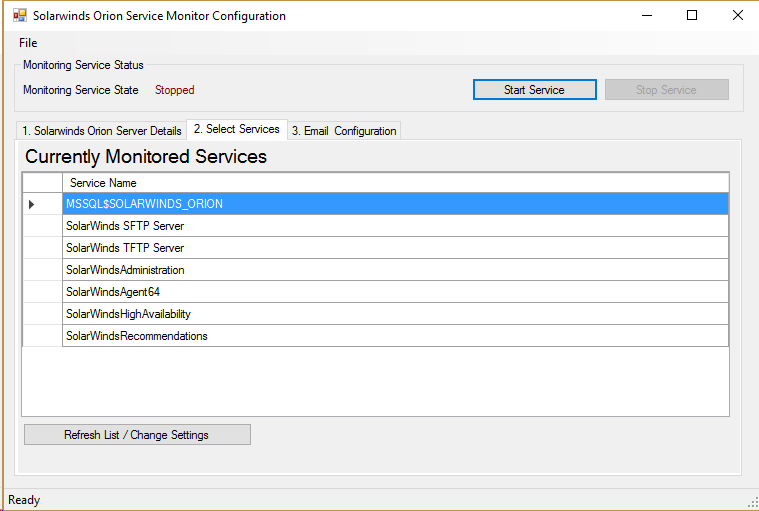759x511 pixels.
Task: Select the SolarWinds SFTP Server row
Action: [x=395, y=226]
